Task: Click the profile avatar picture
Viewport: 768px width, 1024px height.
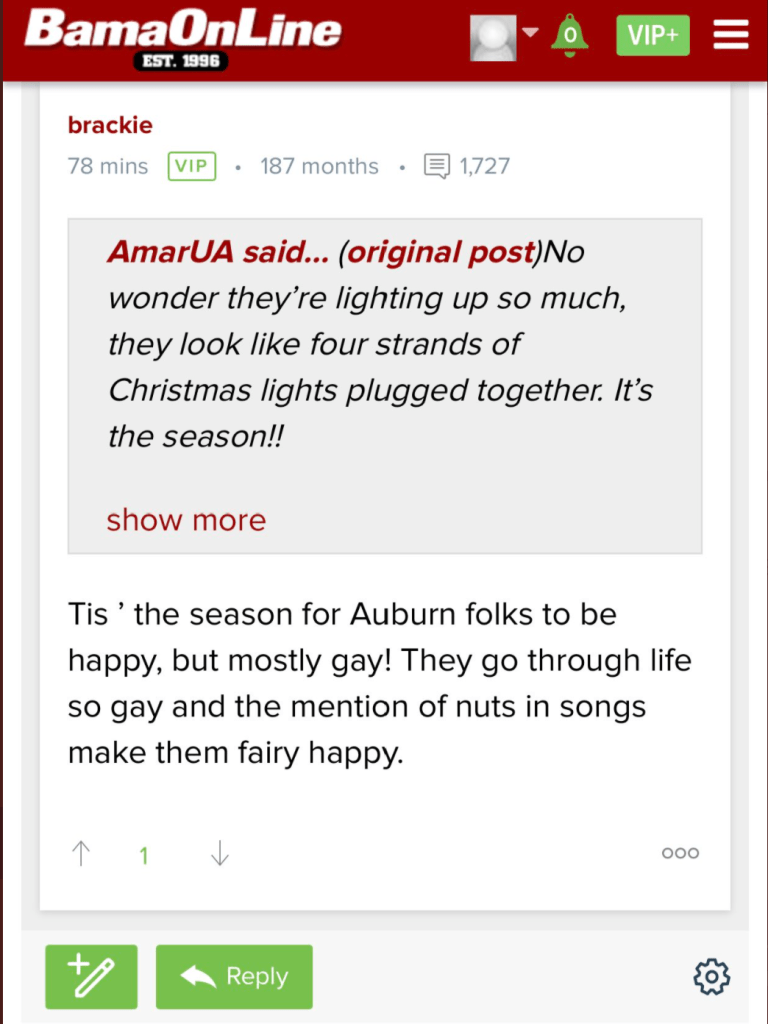Action: click(x=493, y=36)
